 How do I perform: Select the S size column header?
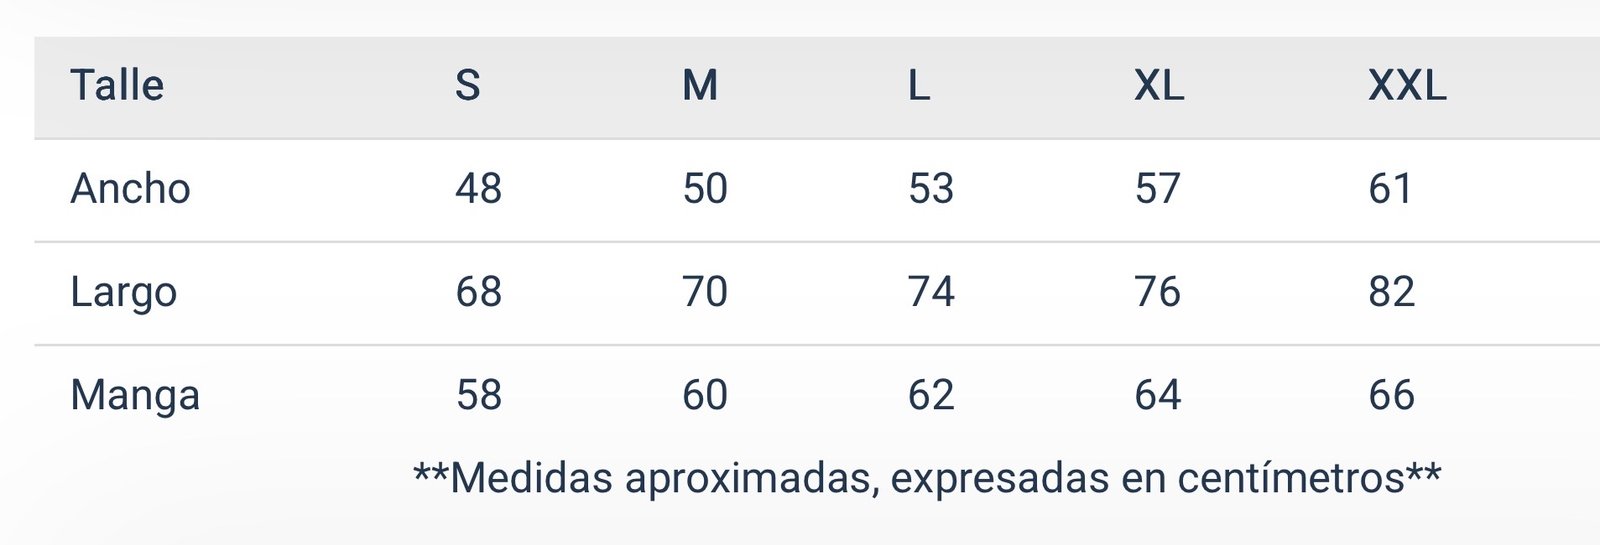pos(467,86)
